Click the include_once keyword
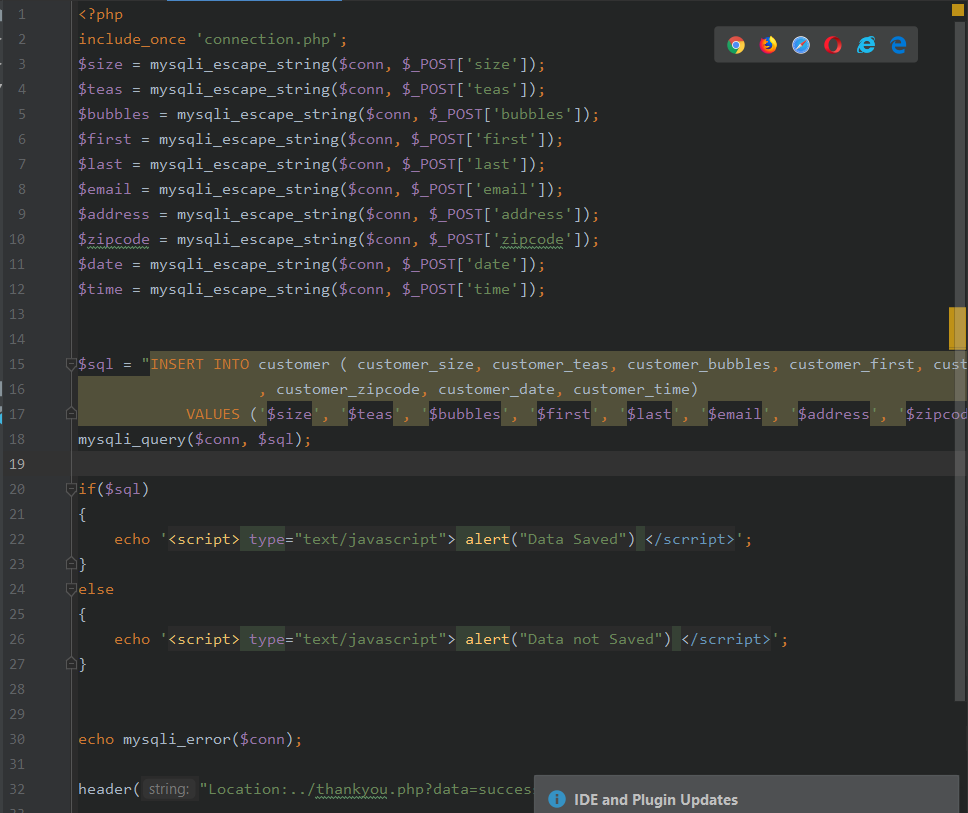Viewport: 968px width, 813px height. pos(132,39)
